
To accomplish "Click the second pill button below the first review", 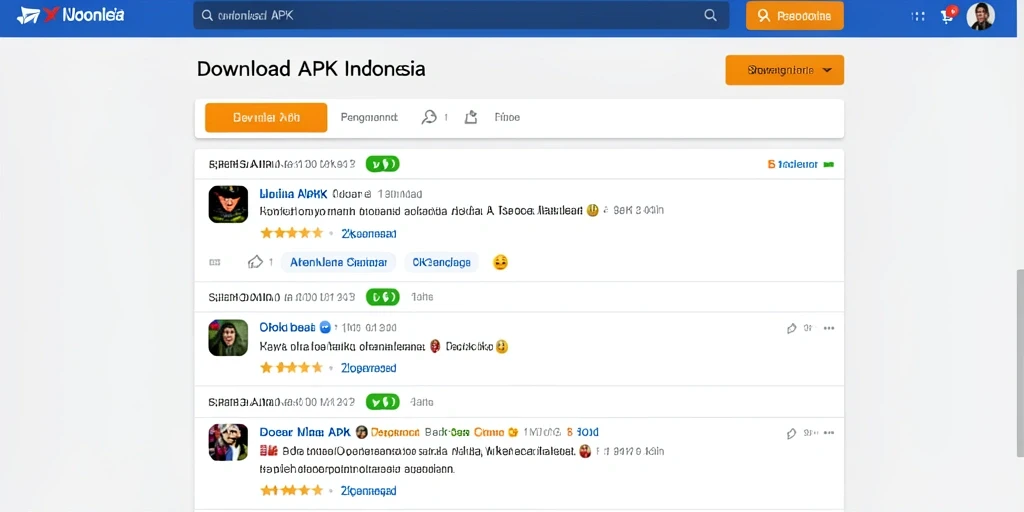I will point(441,263).
